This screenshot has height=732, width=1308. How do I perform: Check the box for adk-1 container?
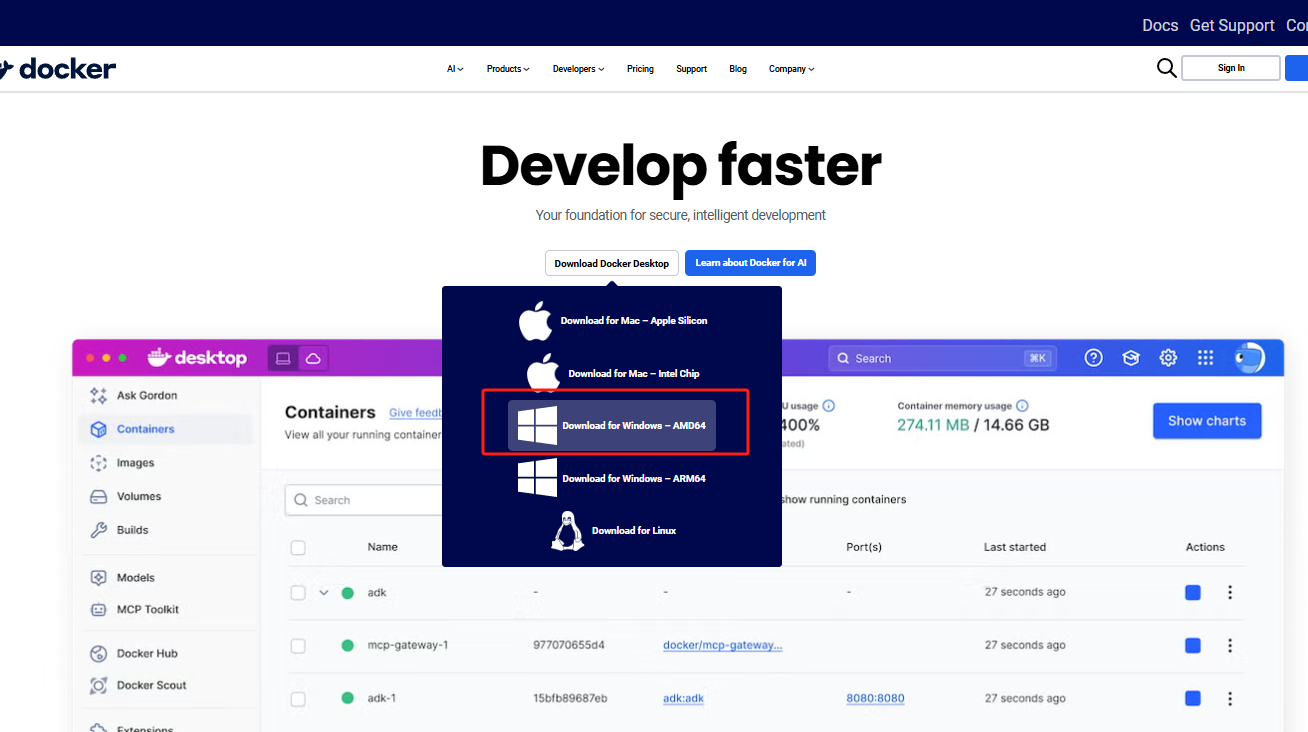pos(298,698)
